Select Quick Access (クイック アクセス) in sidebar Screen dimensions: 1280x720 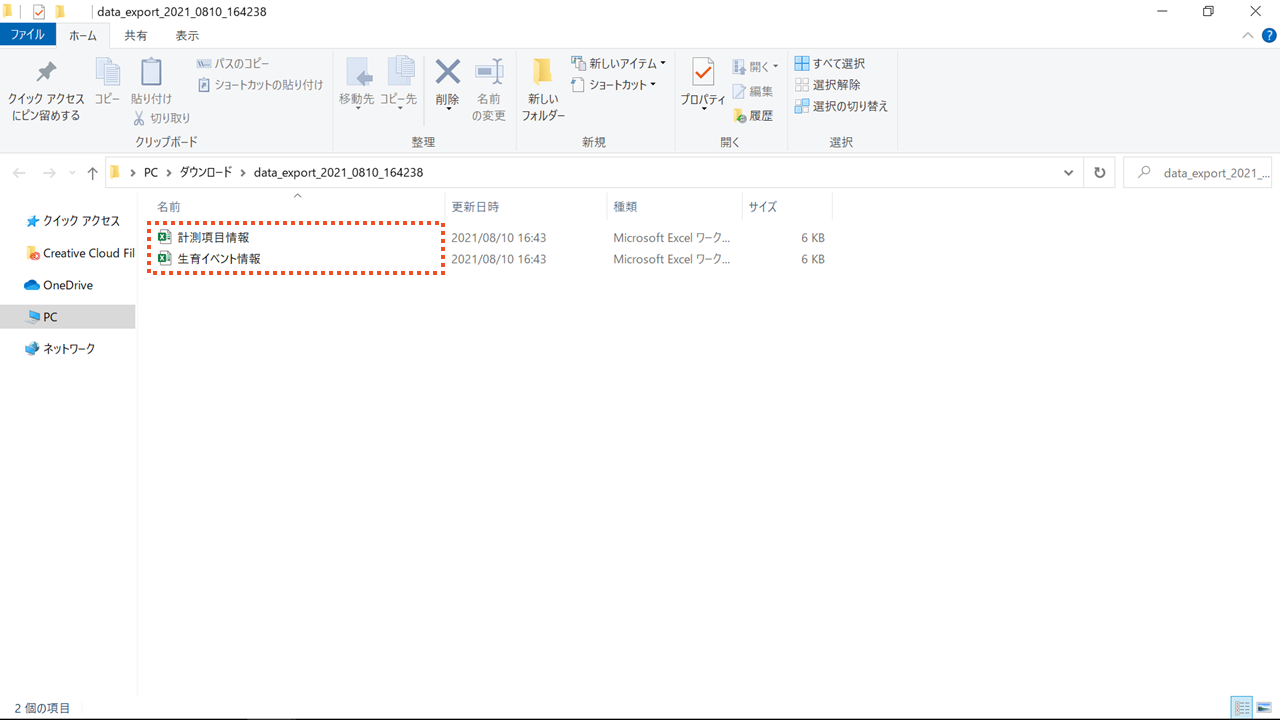(x=72, y=221)
